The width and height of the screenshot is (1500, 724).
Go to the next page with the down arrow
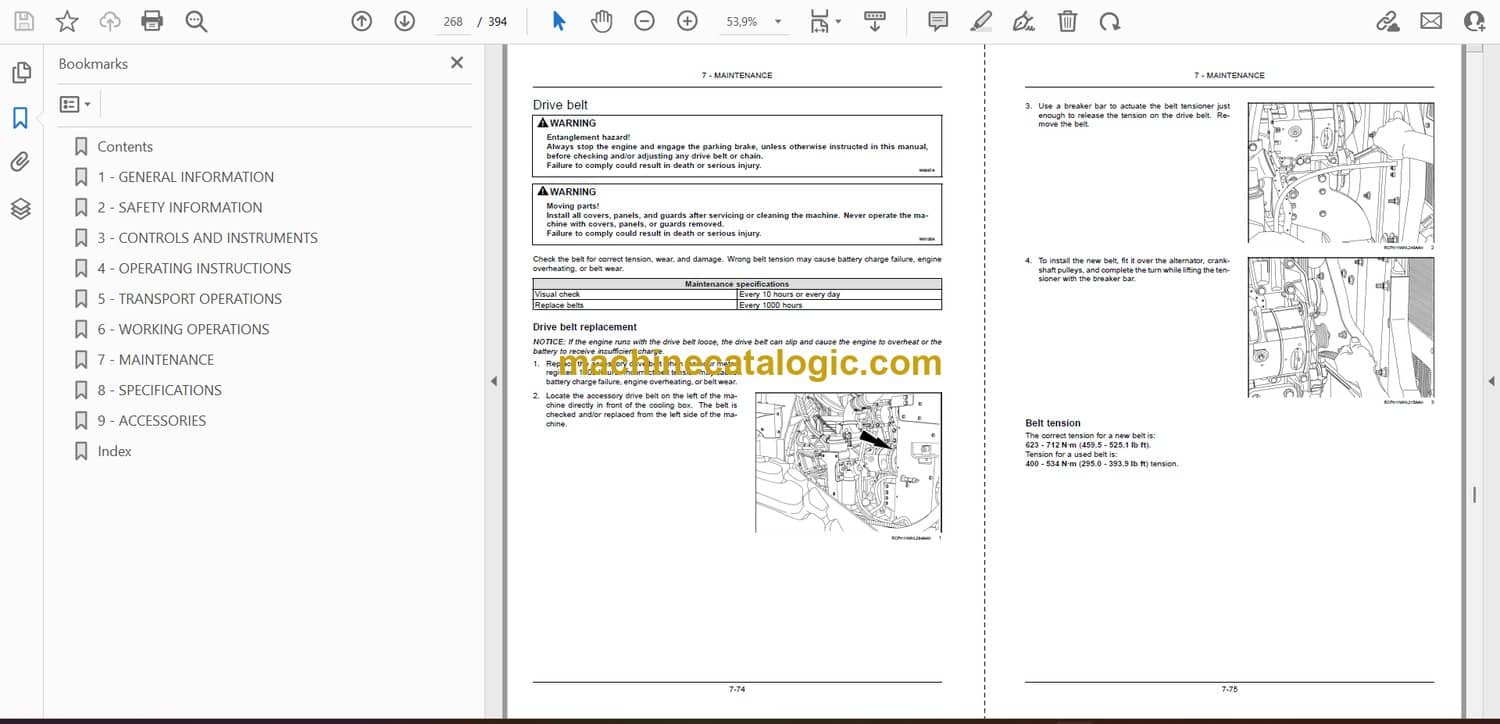coord(404,21)
